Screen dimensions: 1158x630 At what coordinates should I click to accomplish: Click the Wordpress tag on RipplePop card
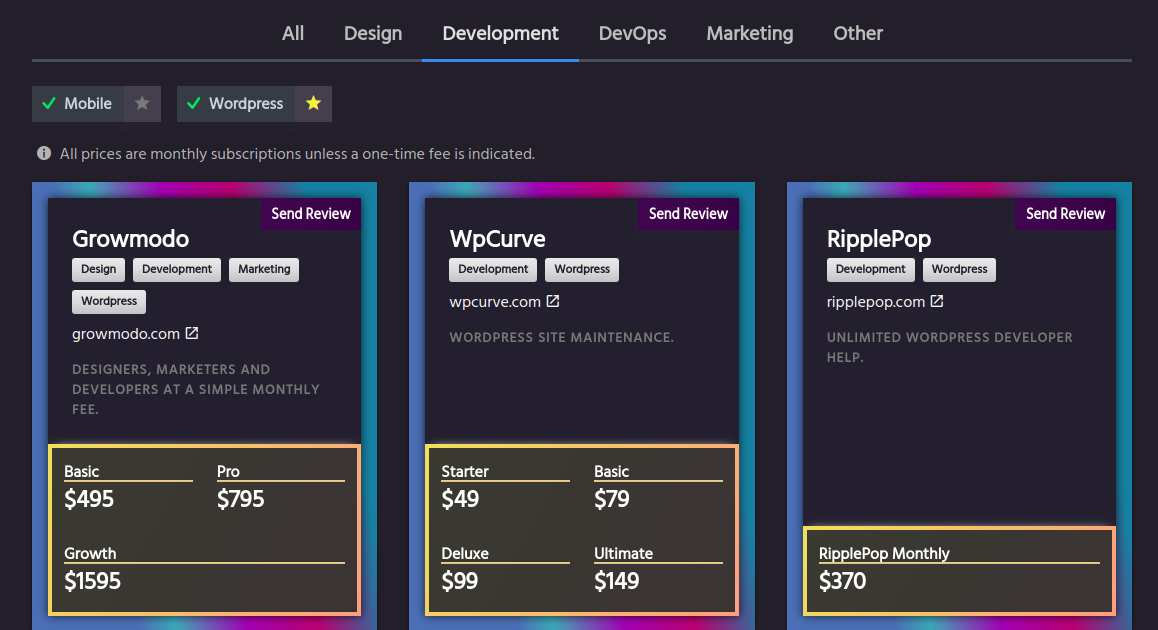pyautogui.click(x=959, y=270)
